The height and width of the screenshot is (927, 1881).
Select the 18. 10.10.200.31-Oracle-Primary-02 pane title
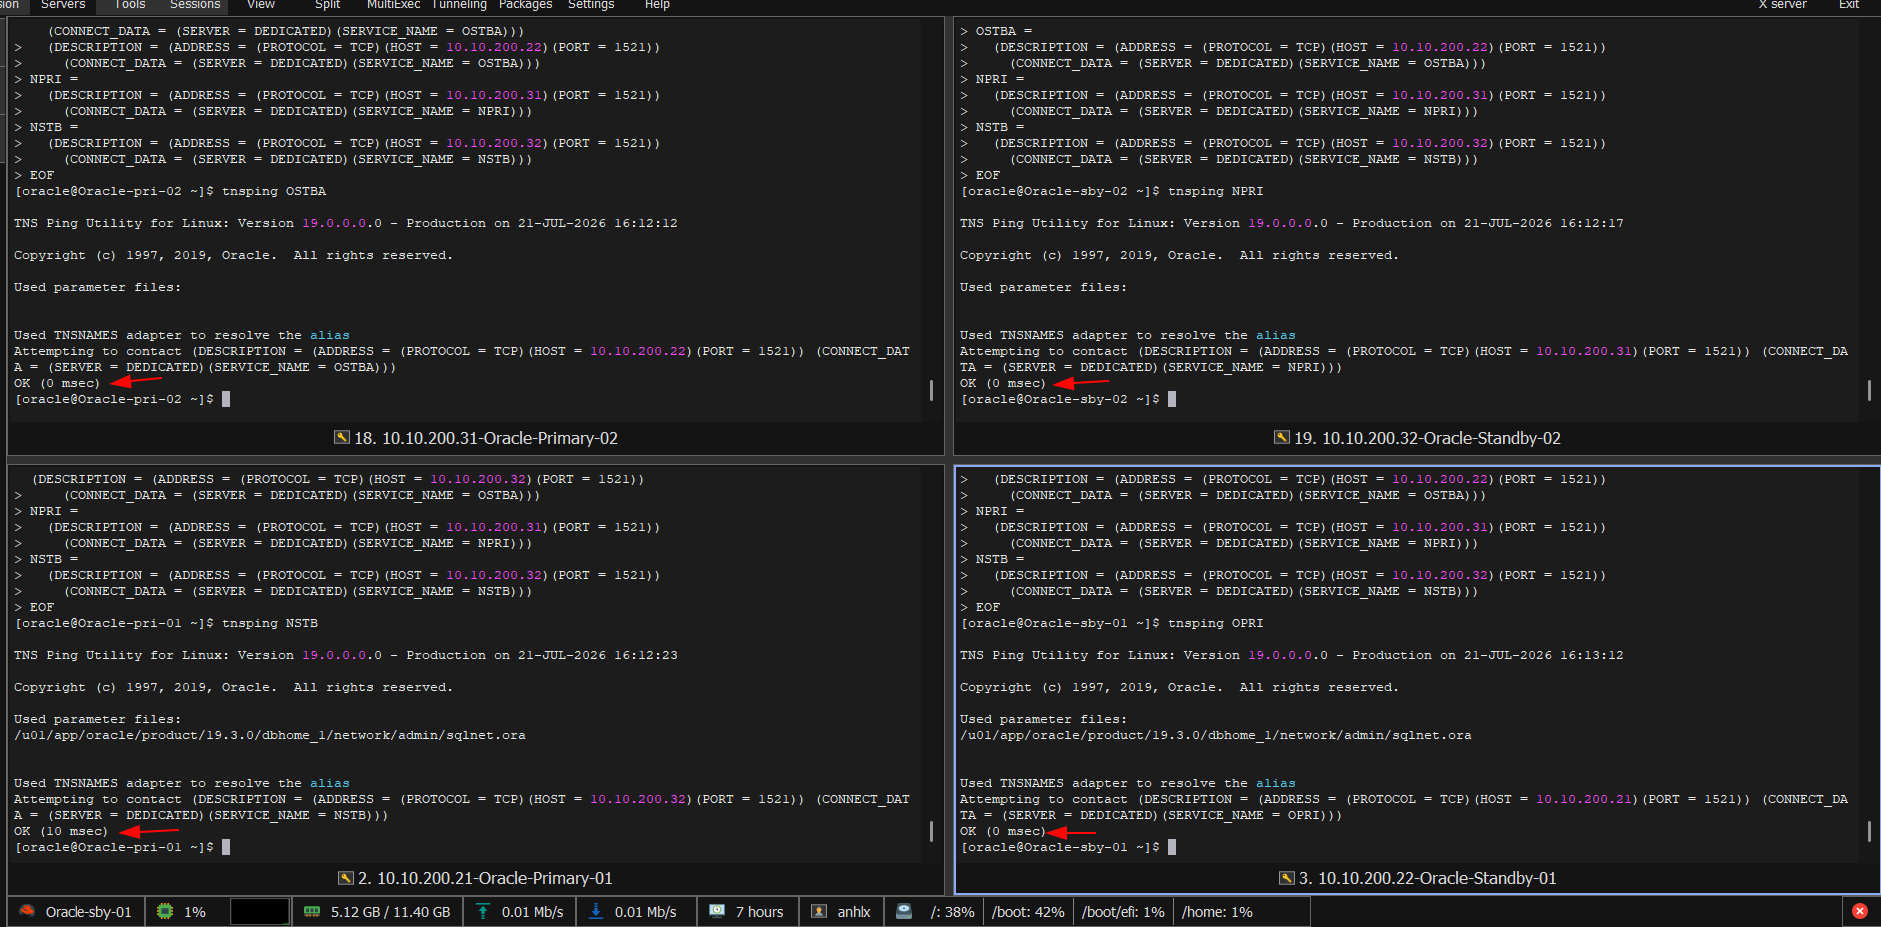click(486, 438)
